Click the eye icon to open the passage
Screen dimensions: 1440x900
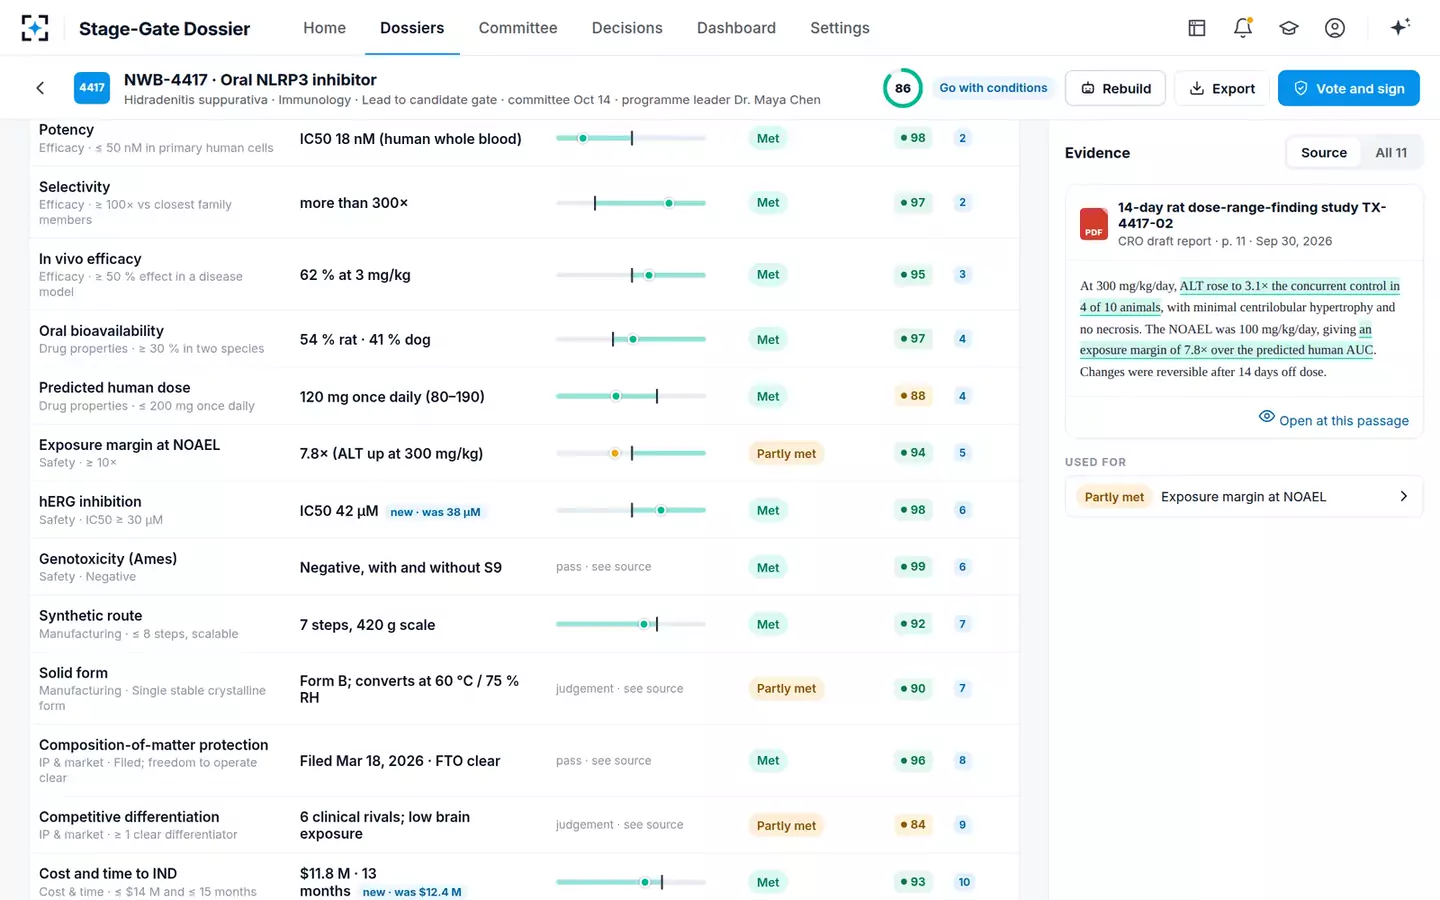coord(1267,417)
